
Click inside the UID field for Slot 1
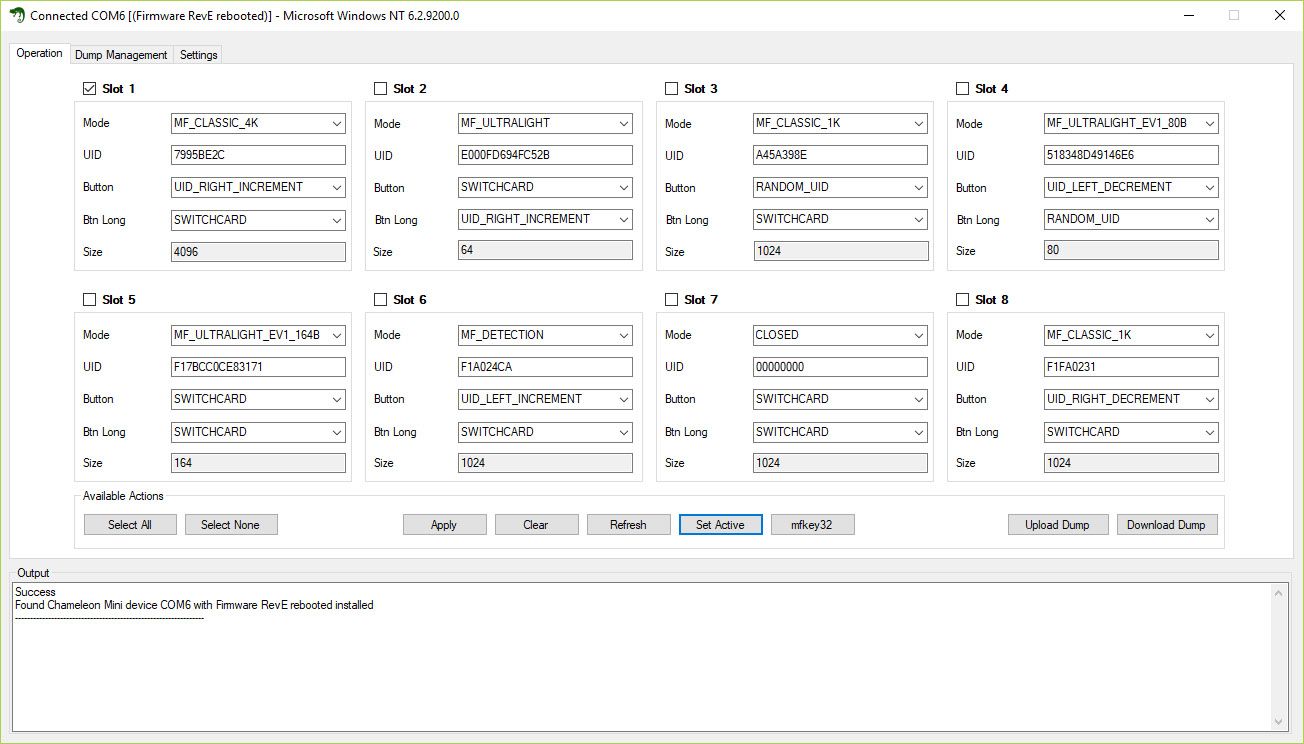[x=258, y=155]
